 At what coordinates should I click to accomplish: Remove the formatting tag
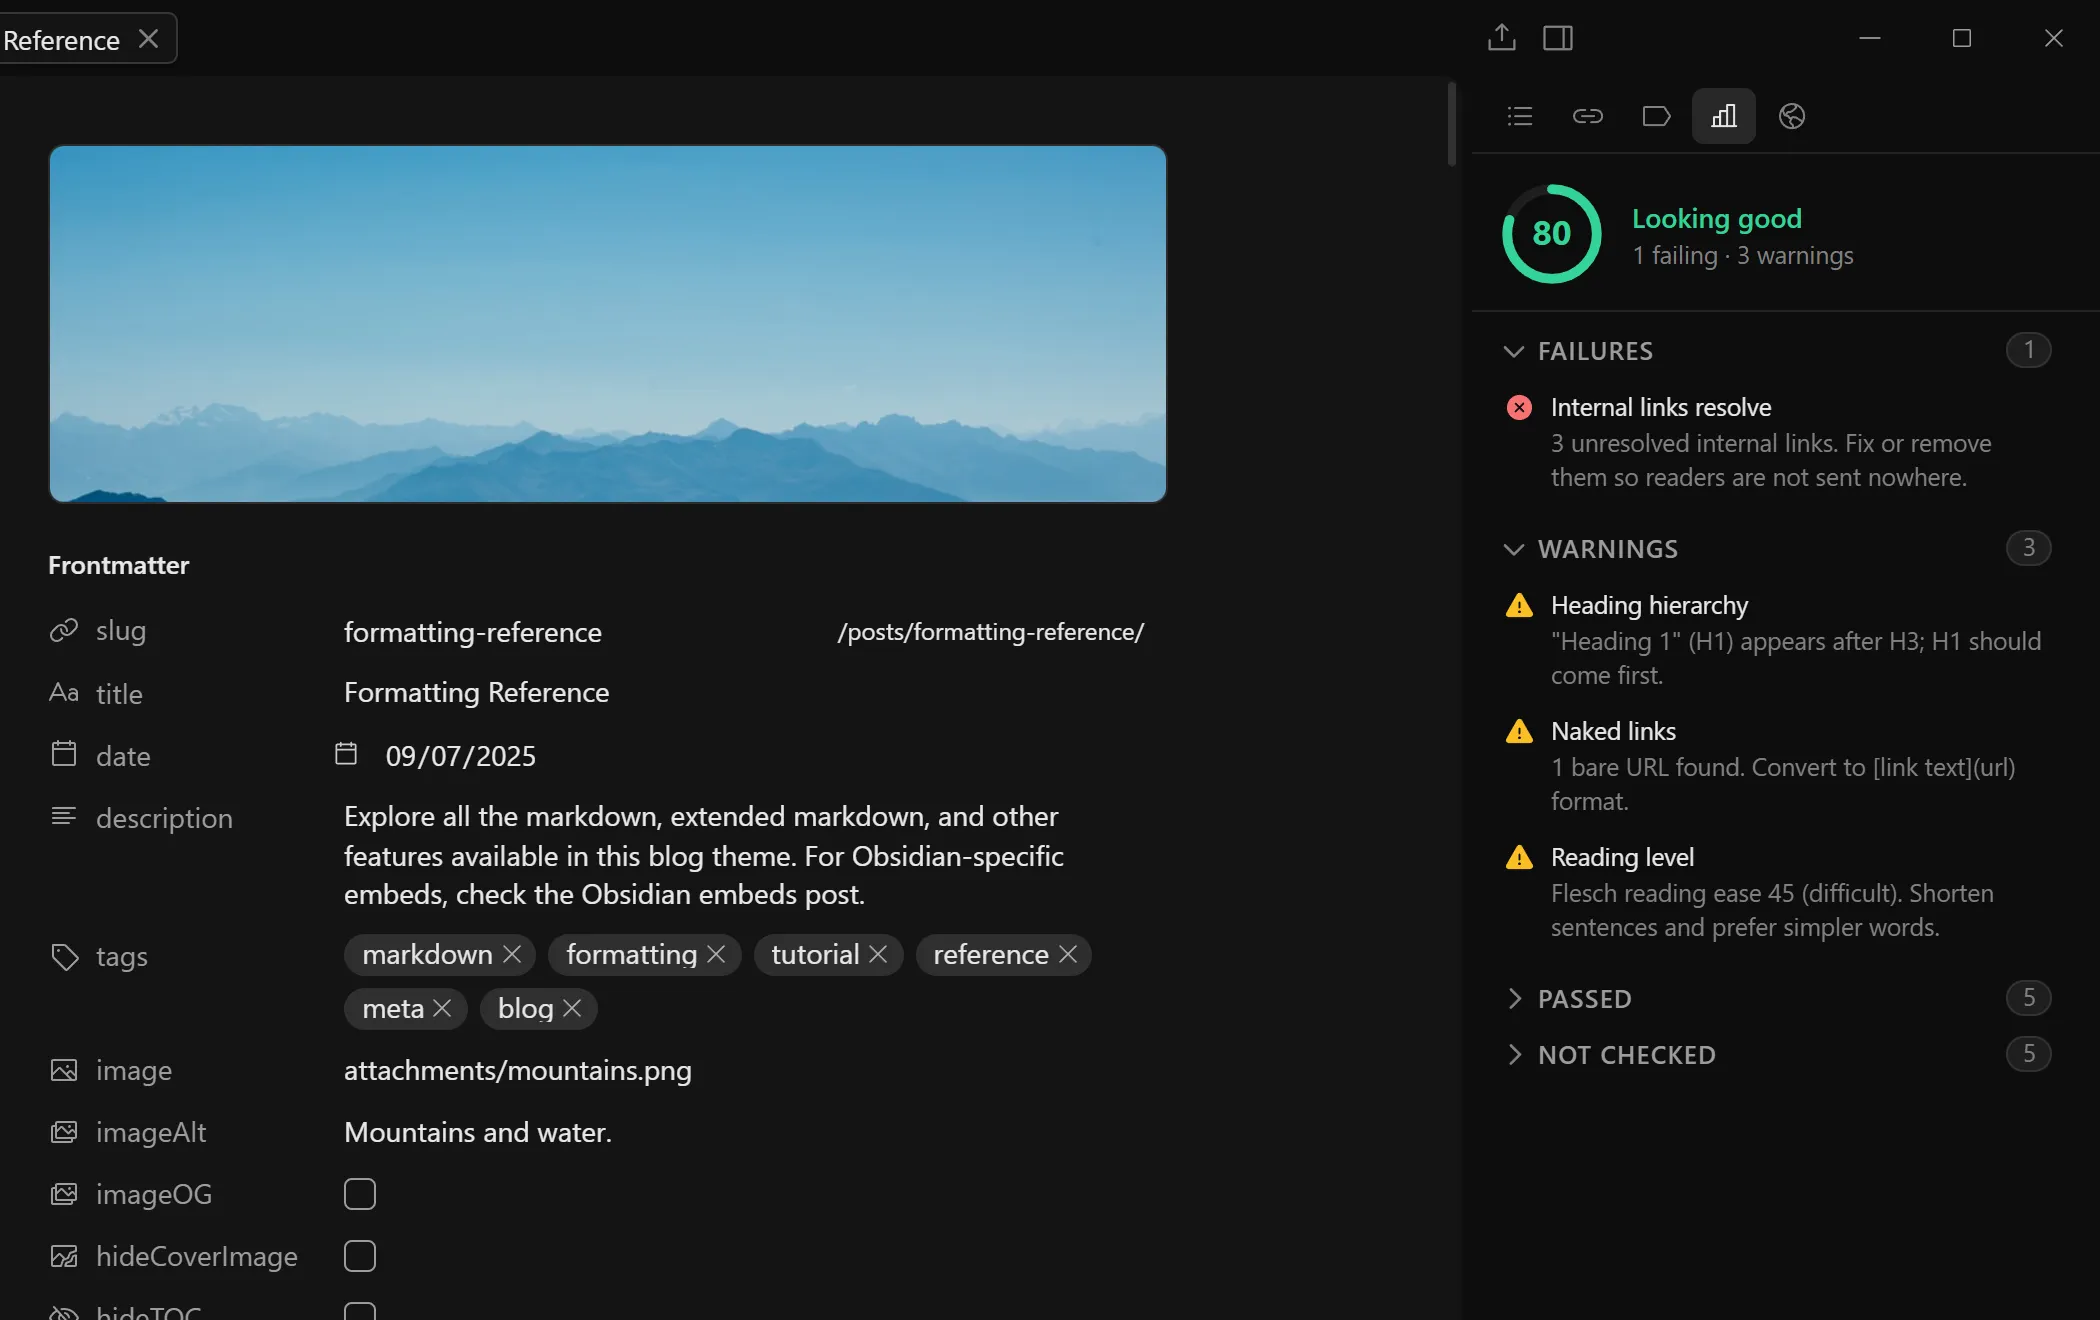tap(716, 955)
